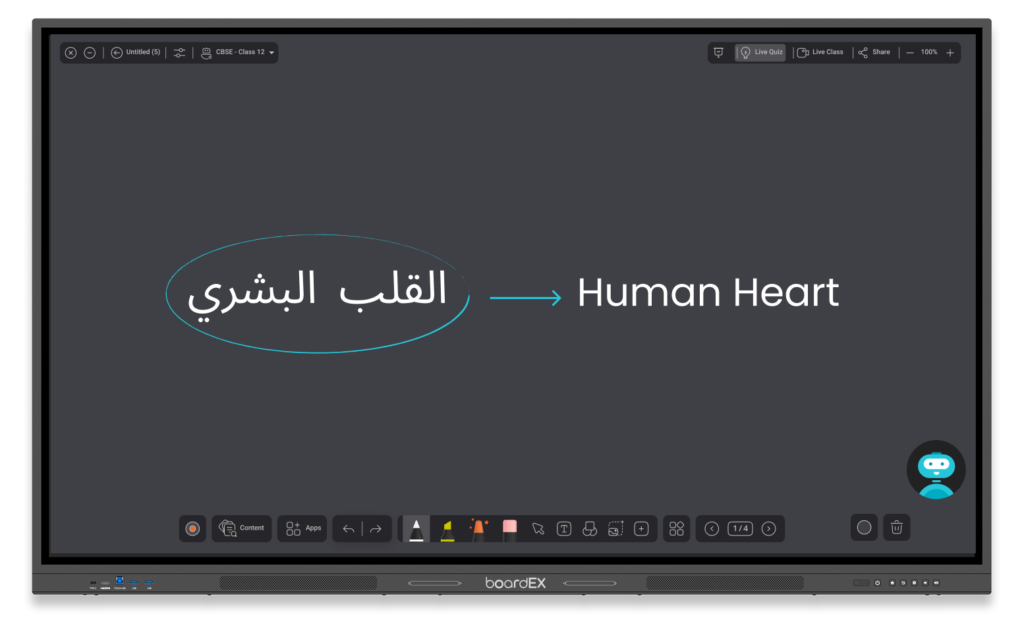Choose the orange marker tool
Image resolution: width=1024 pixels, height=635 pixels.
tap(478, 528)
